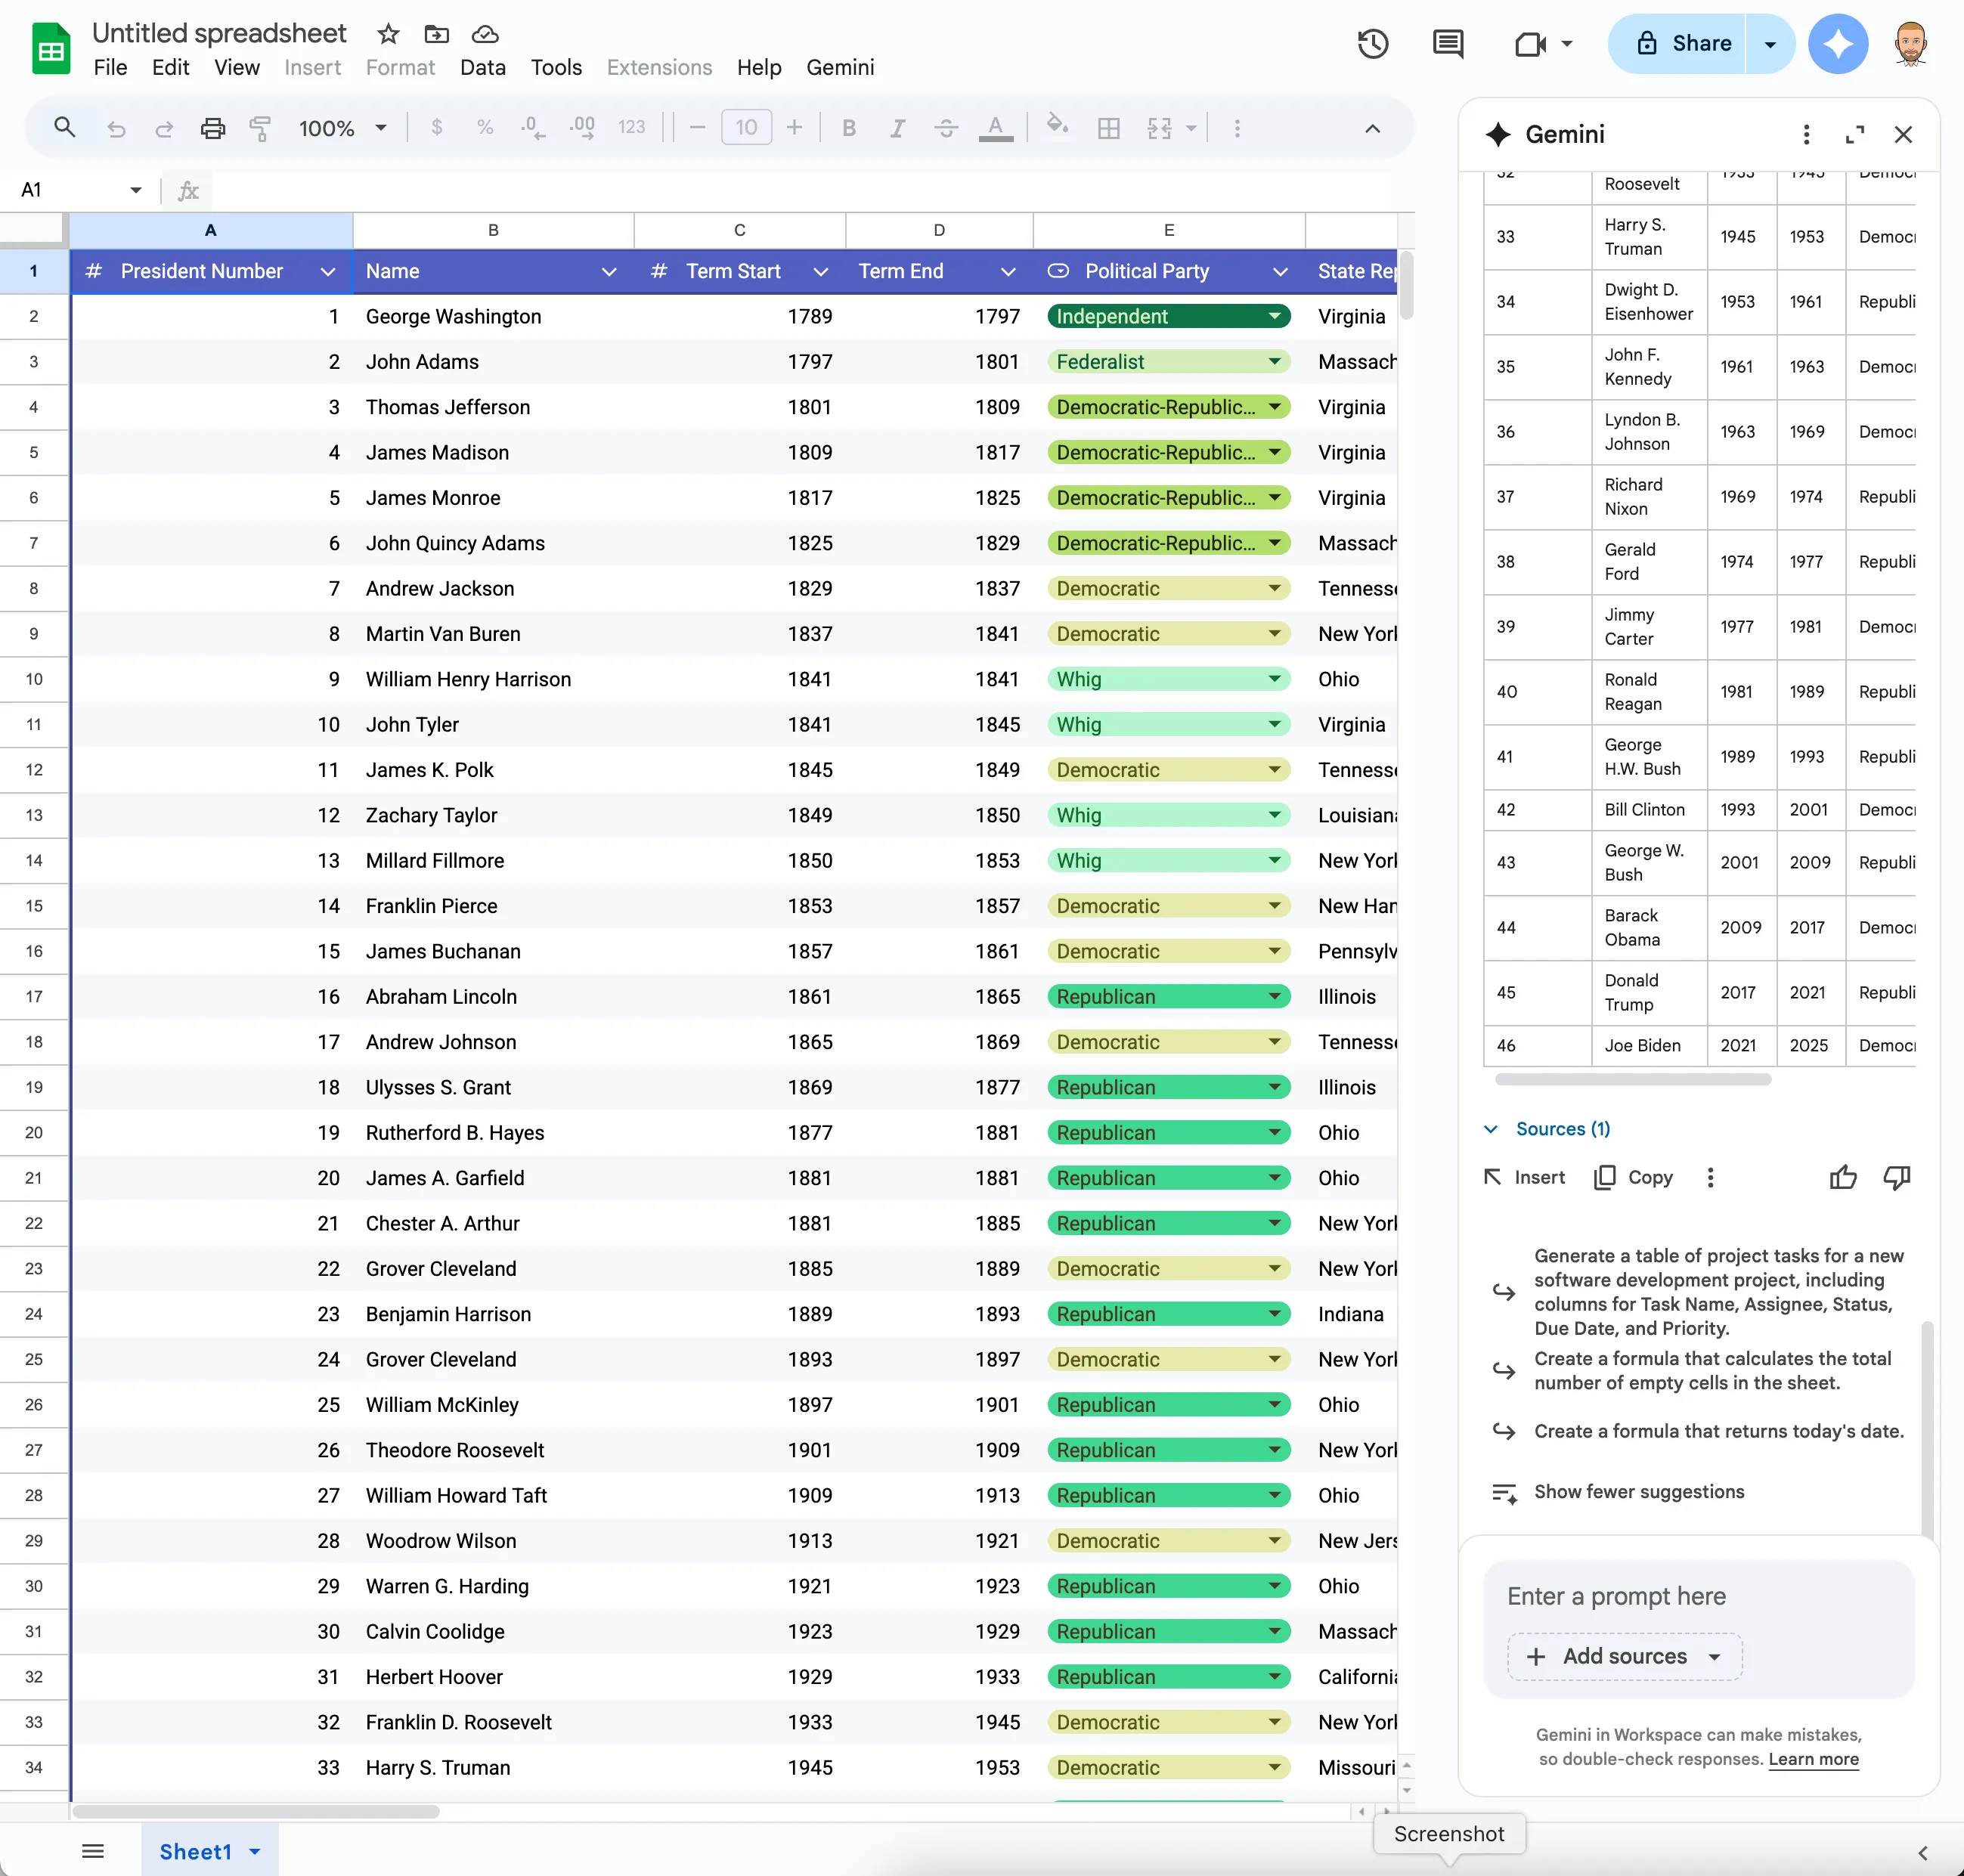The height and width of the screenshot is (1876, 1964).
Task: Open the Print dialog icon
Action: point(213,128)
